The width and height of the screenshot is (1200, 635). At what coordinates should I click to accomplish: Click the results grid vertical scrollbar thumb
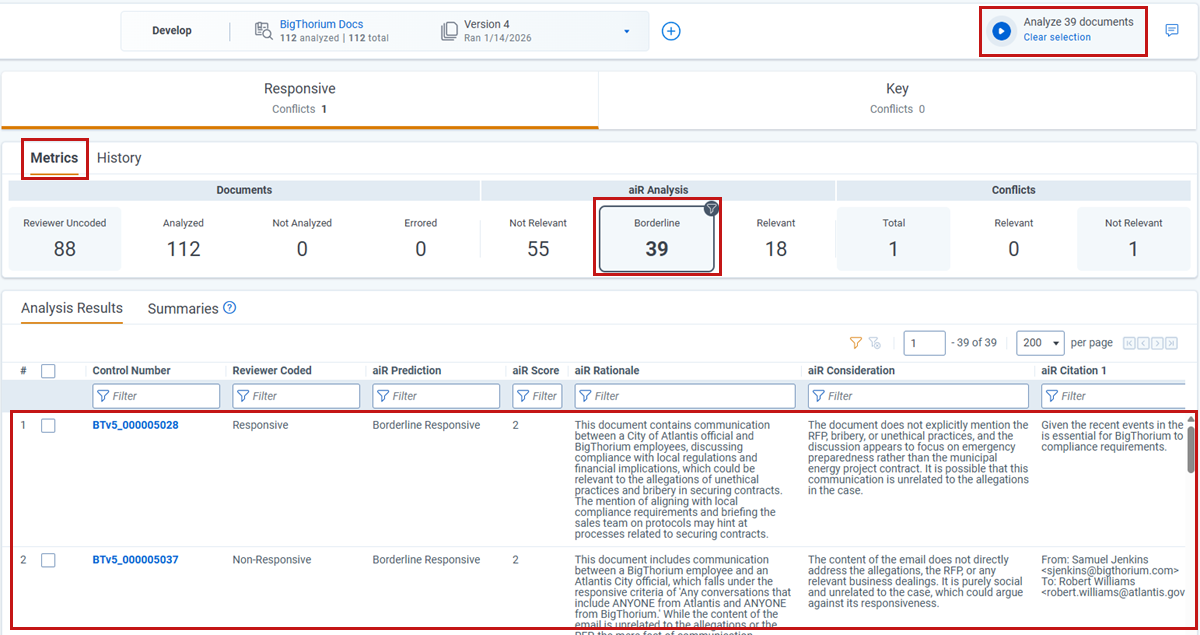pos(1190,449)
